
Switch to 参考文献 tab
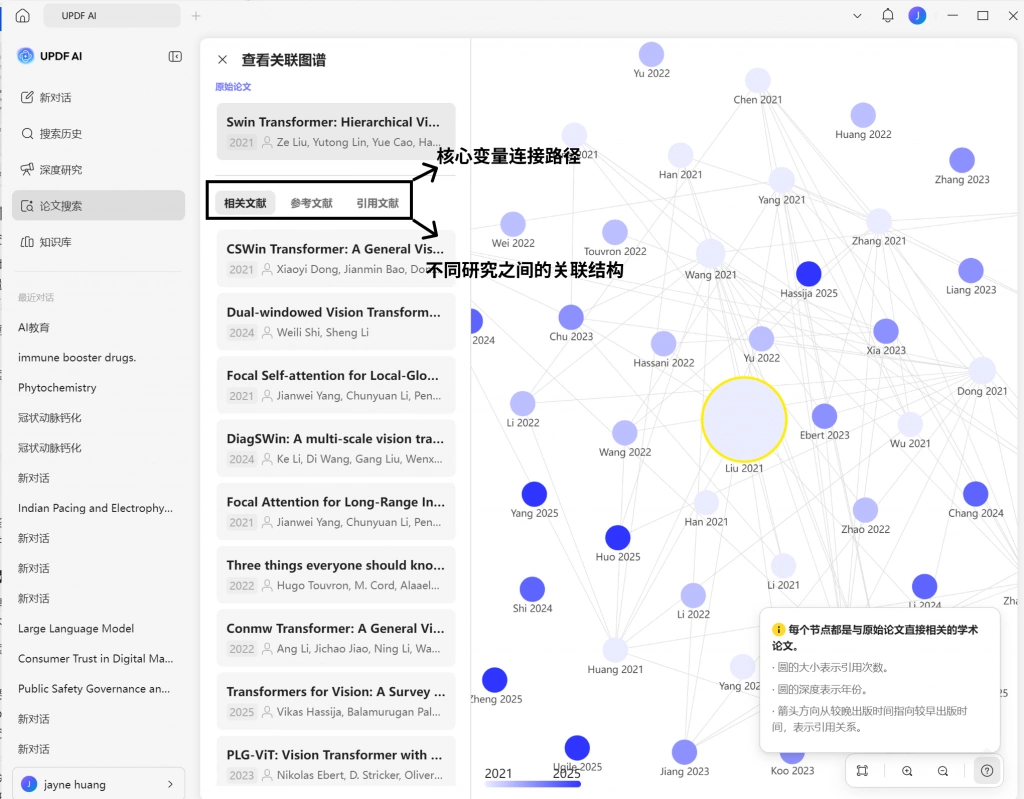312,203
